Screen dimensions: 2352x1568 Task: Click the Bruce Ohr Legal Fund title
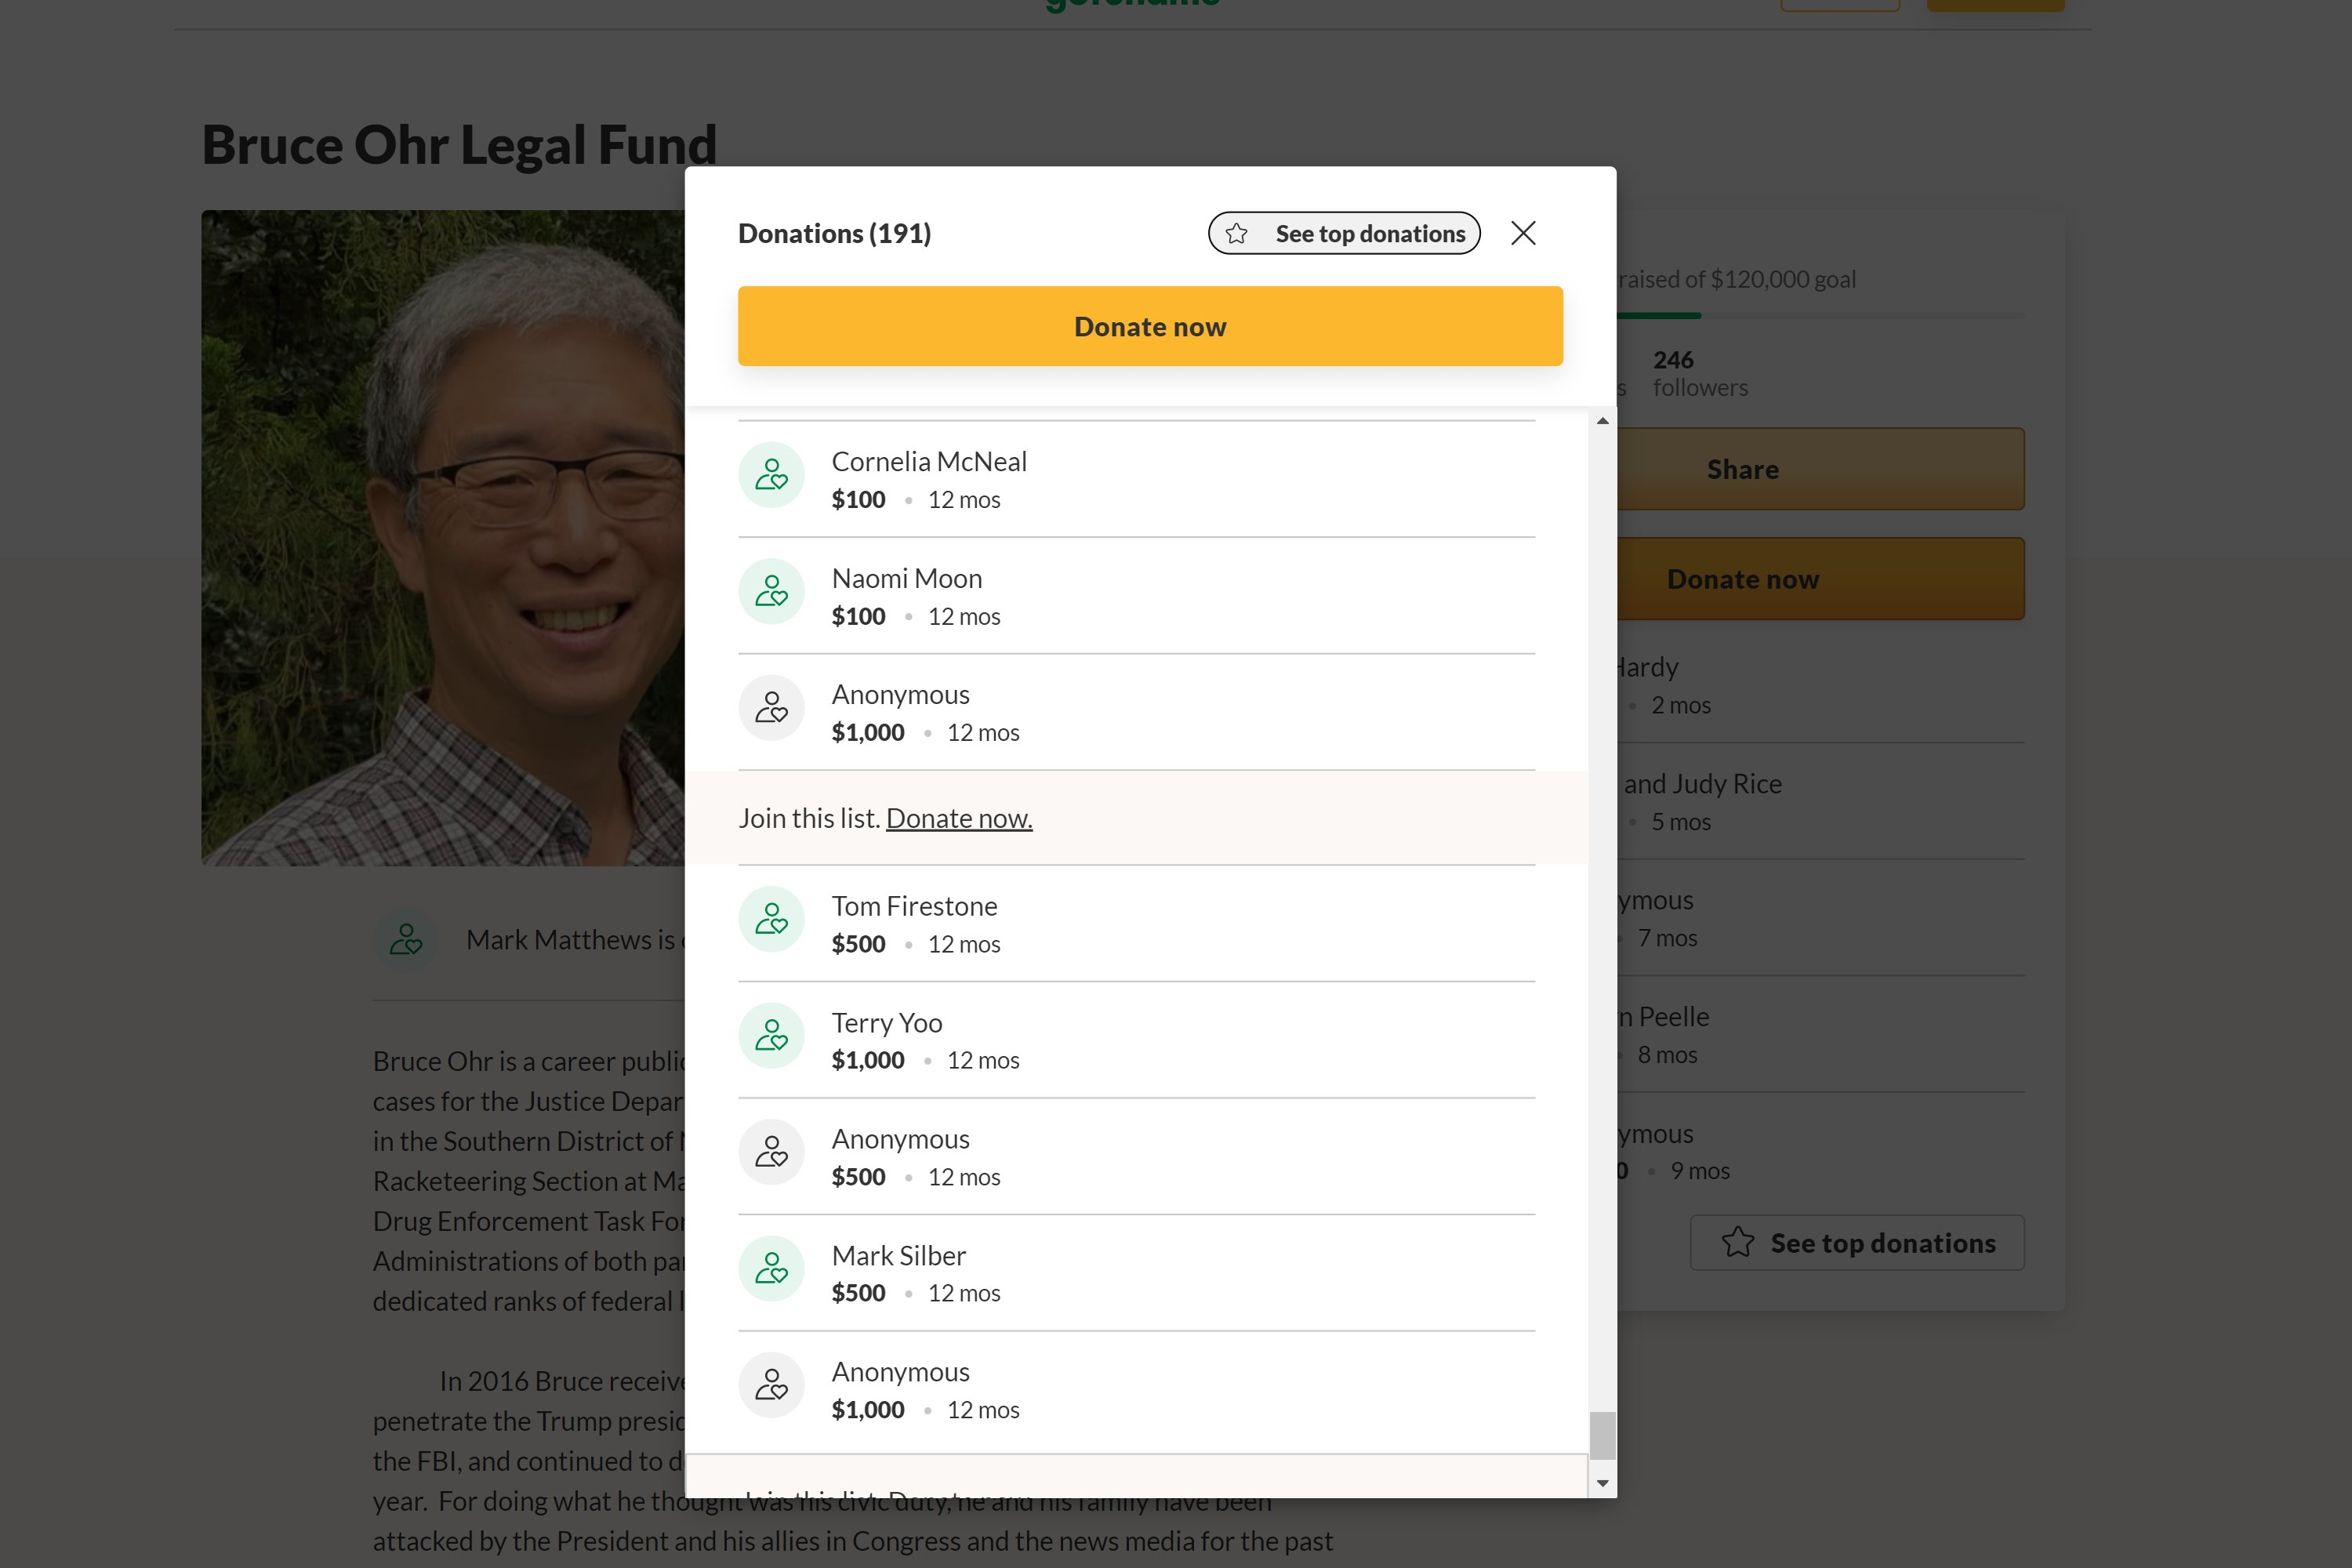(459, 144)
